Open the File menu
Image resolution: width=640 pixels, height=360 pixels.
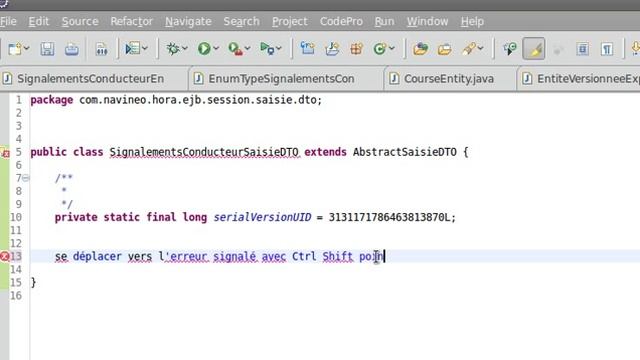8,21
